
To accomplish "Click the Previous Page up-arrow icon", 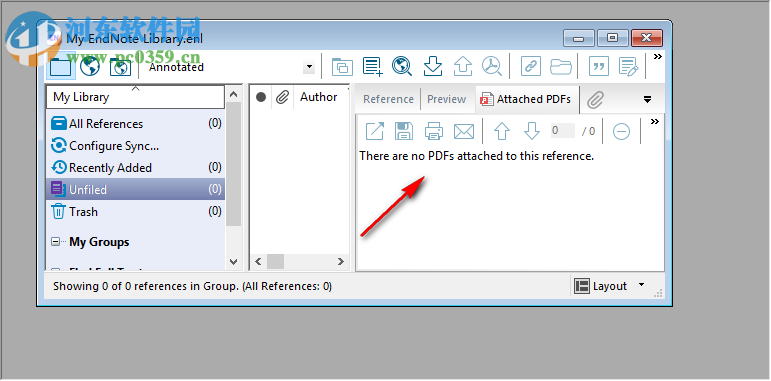I will (x=502, y=131).
